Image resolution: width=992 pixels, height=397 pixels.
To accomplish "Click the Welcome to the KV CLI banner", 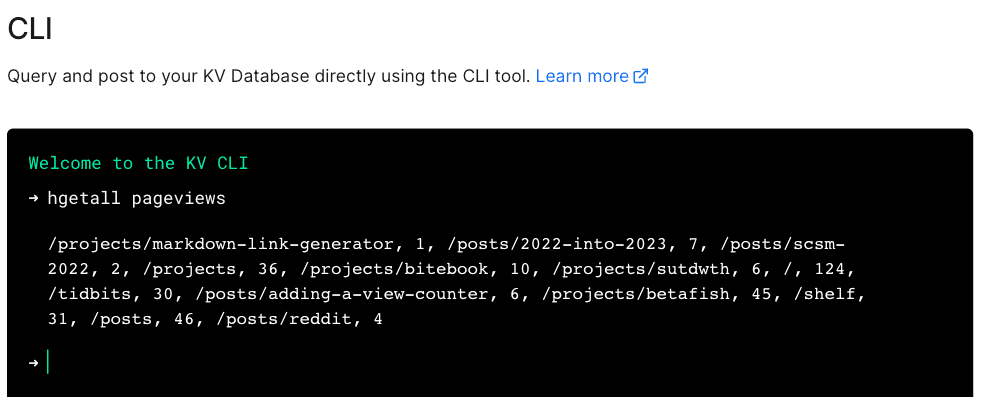I will click(x=139, y=163).
